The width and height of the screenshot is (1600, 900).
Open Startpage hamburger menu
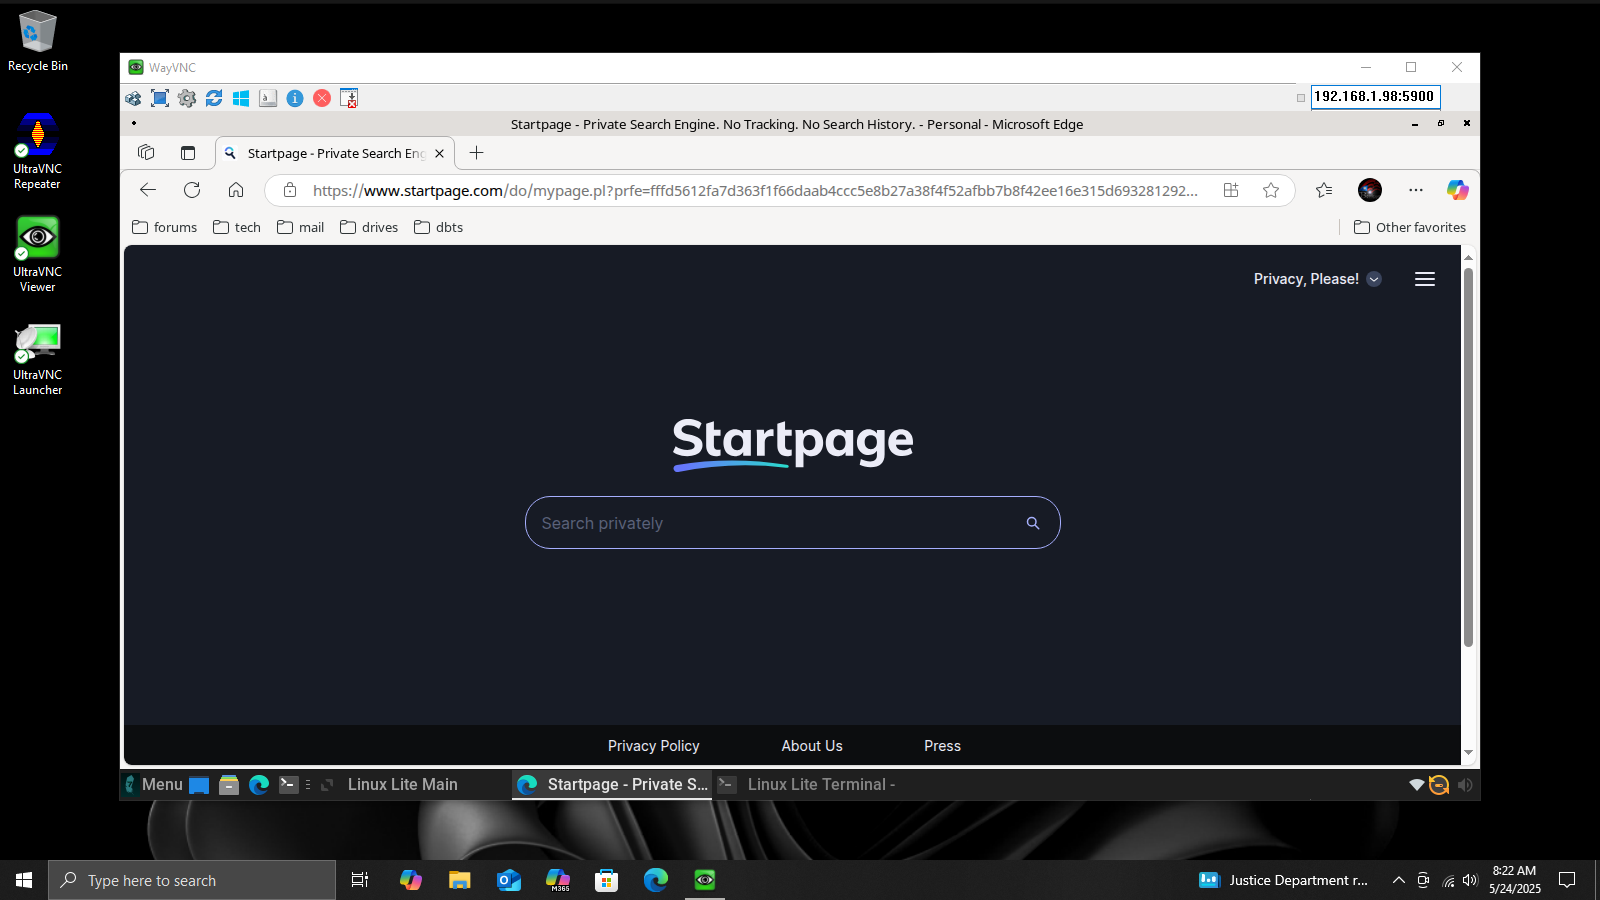(x=1425, y=279)
